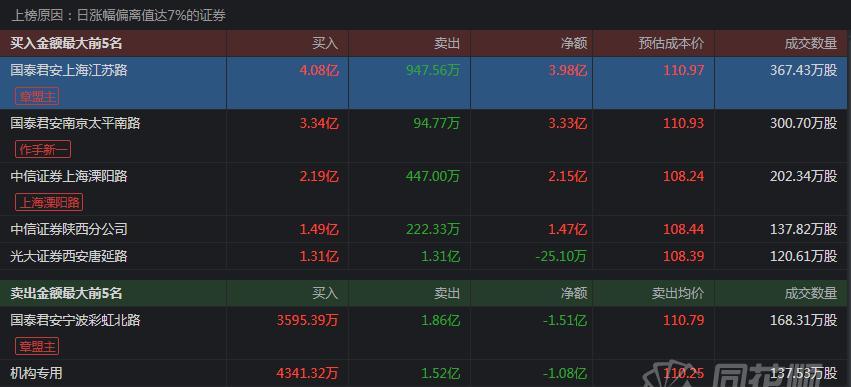Viewport: 851px width, 387px height.
Task: Click net amount 3.33亿
Action: [567, 123]
